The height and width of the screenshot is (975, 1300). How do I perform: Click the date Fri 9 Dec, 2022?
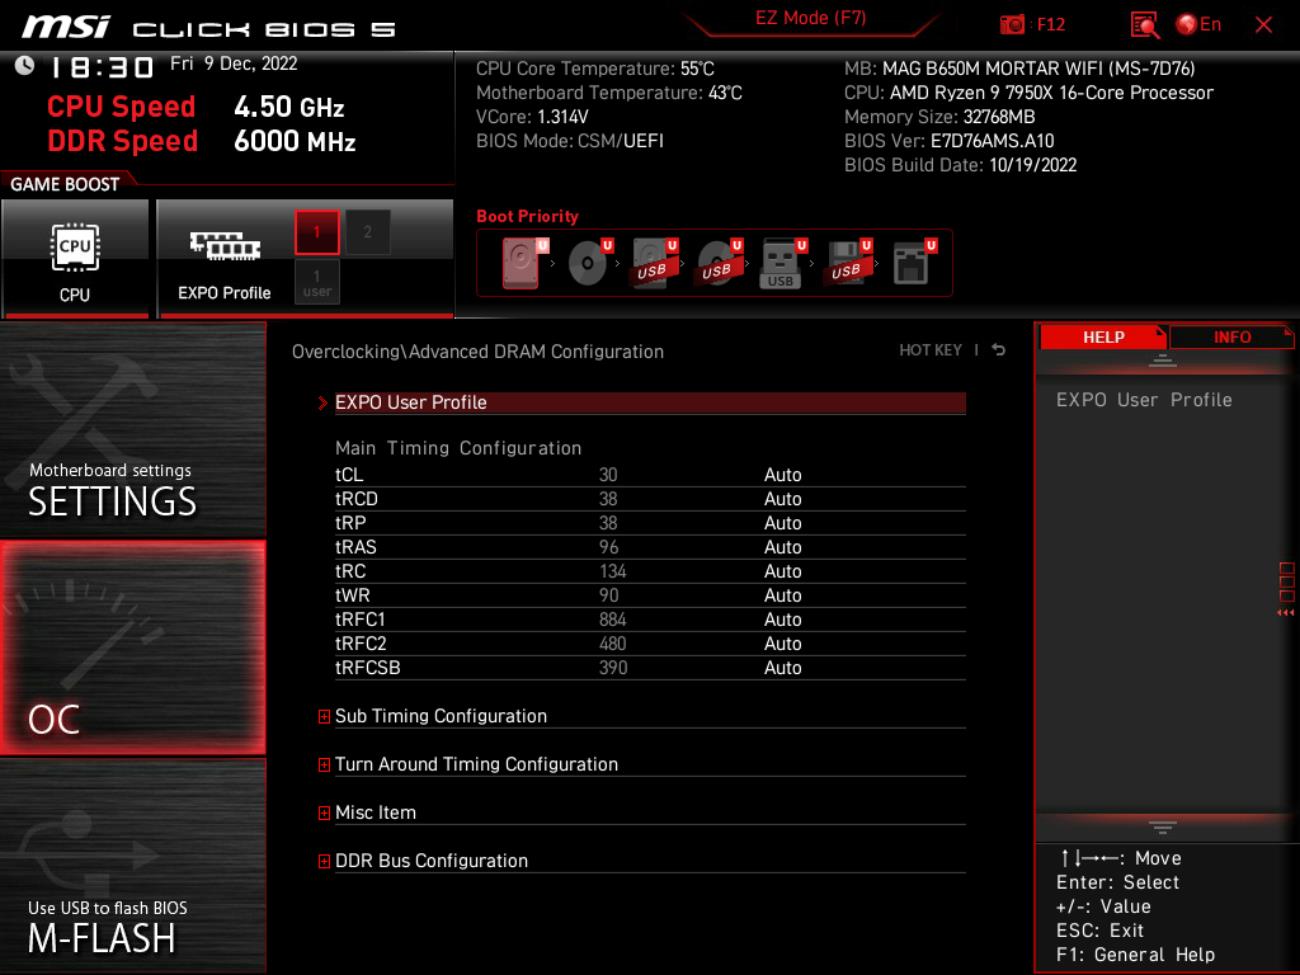(233, 63)
